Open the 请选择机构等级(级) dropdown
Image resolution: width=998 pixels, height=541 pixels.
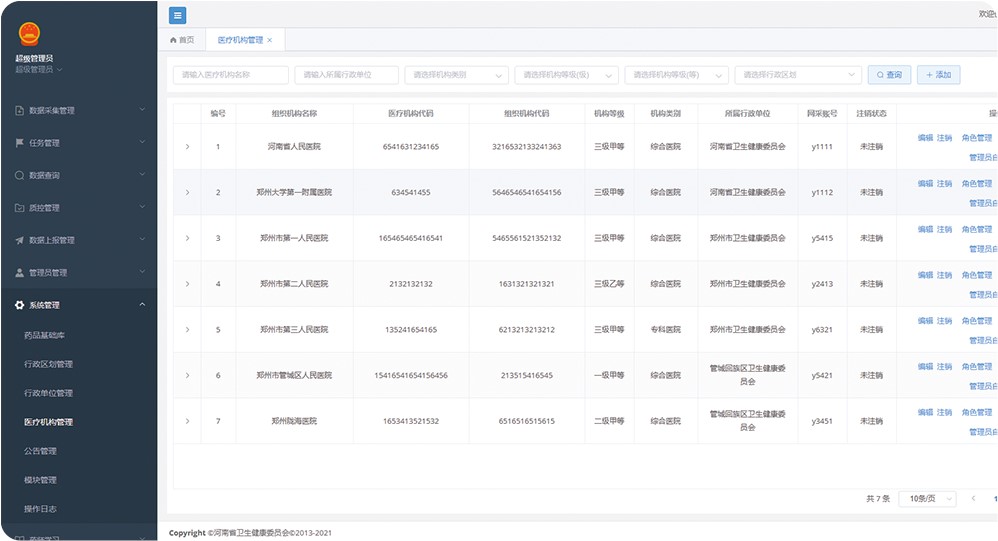566,75
